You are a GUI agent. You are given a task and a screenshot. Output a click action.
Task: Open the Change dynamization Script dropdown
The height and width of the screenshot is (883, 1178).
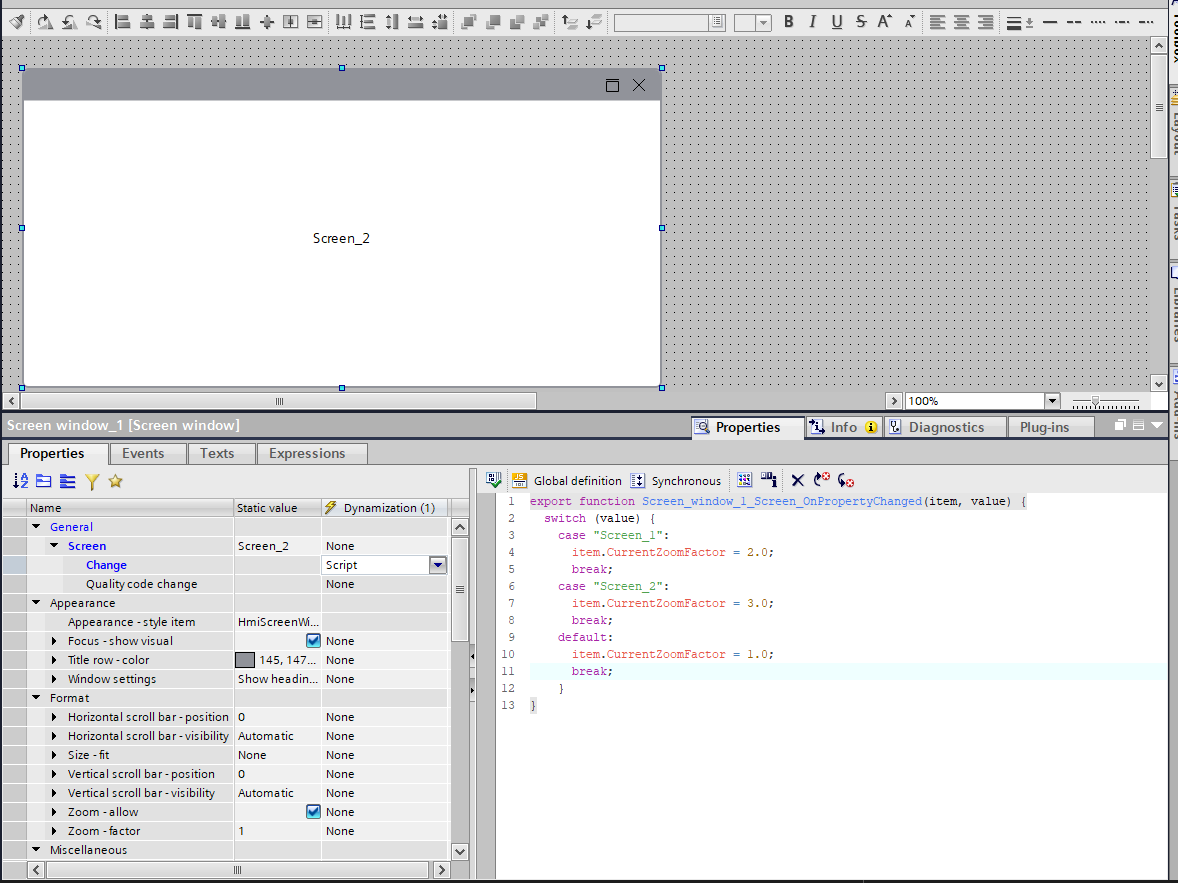[437, 565]
